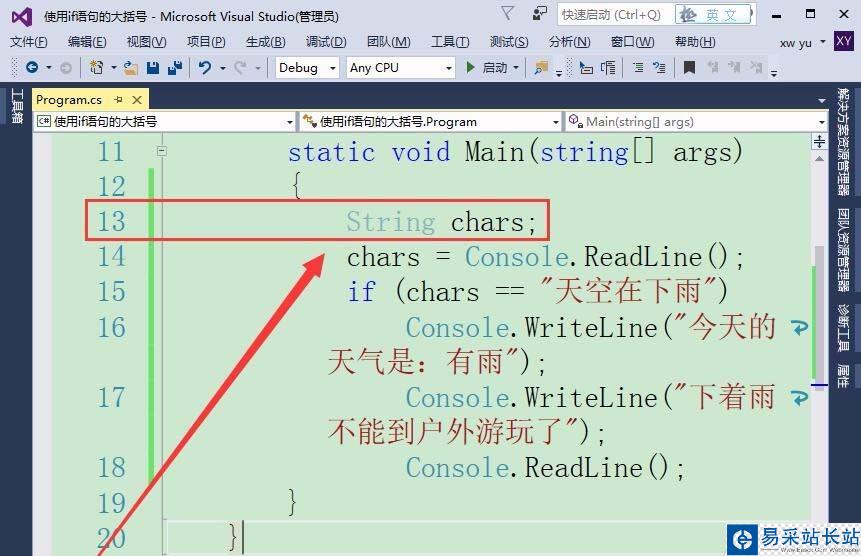Click the Visual Studio logo icon

[x=22, y=17]
